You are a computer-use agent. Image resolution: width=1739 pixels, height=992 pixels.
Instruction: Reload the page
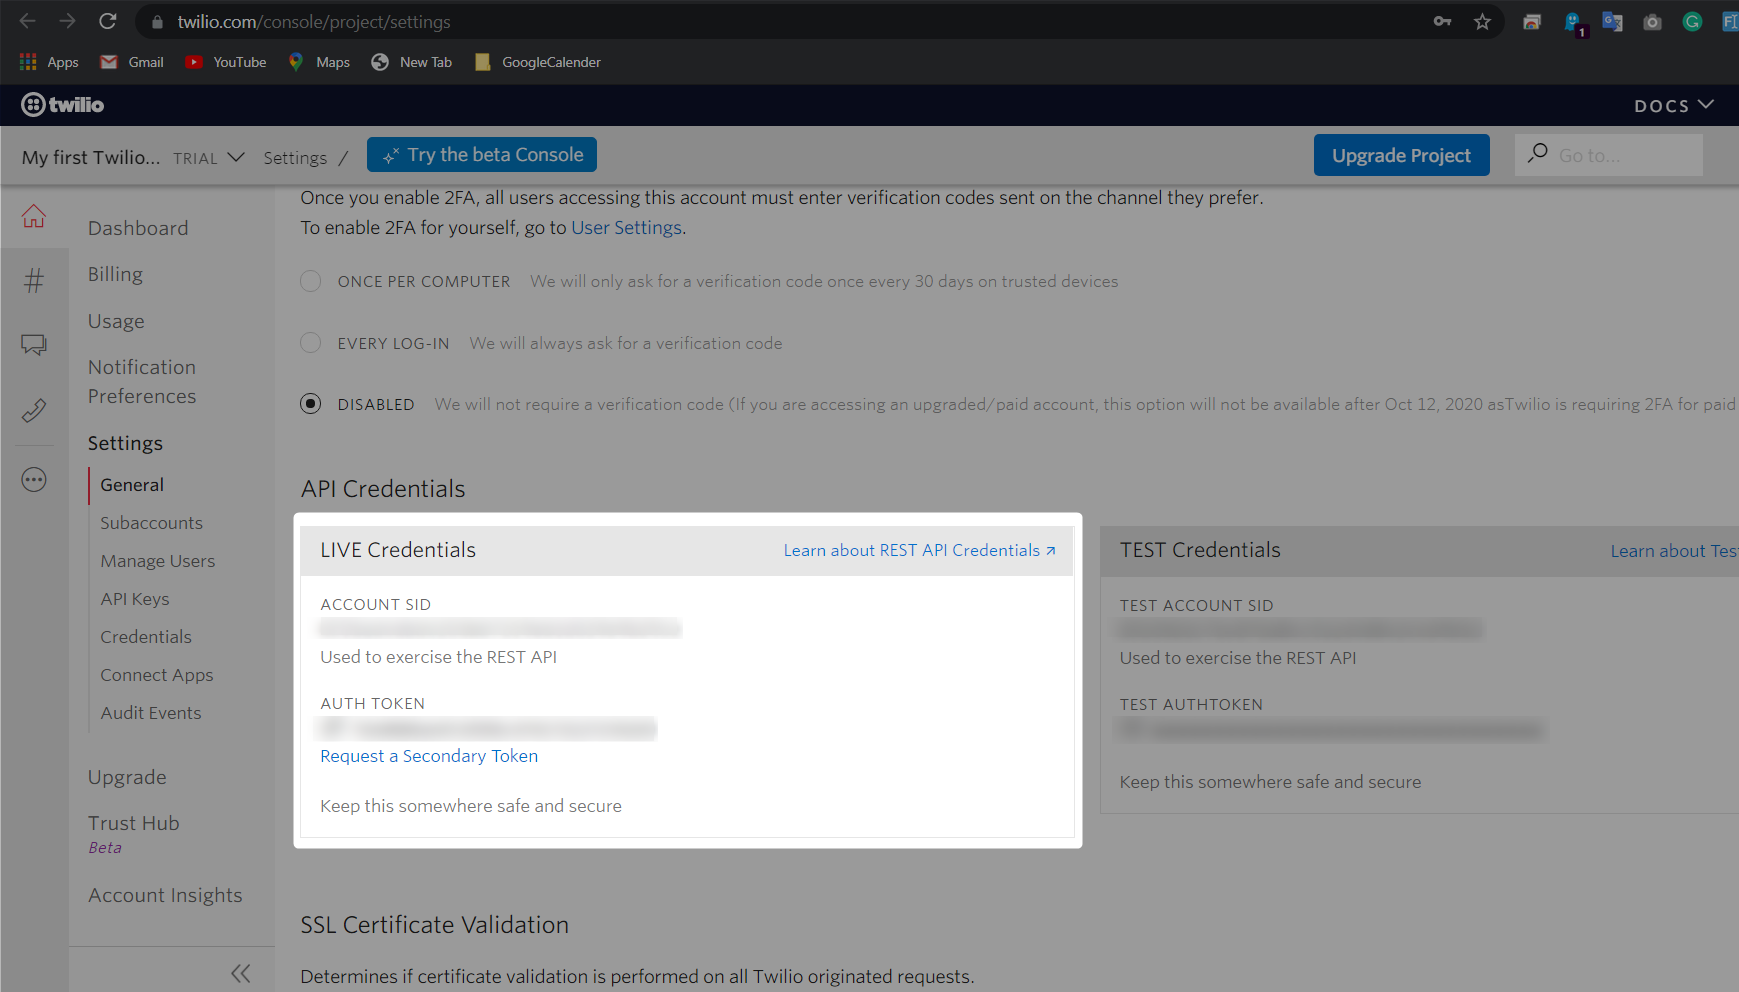coord(108,21)
